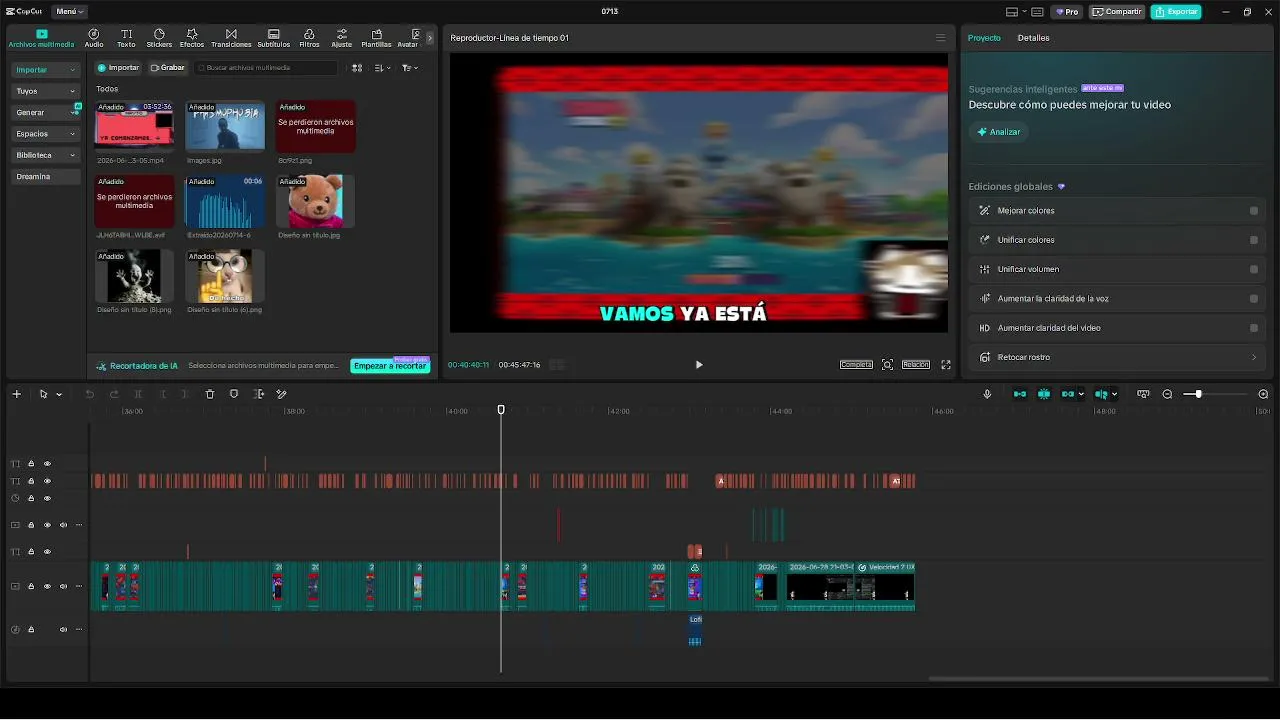Open the magic wand auto-edit tool
The width and height of the screenshot is (1280, 720).
[282, 394]
